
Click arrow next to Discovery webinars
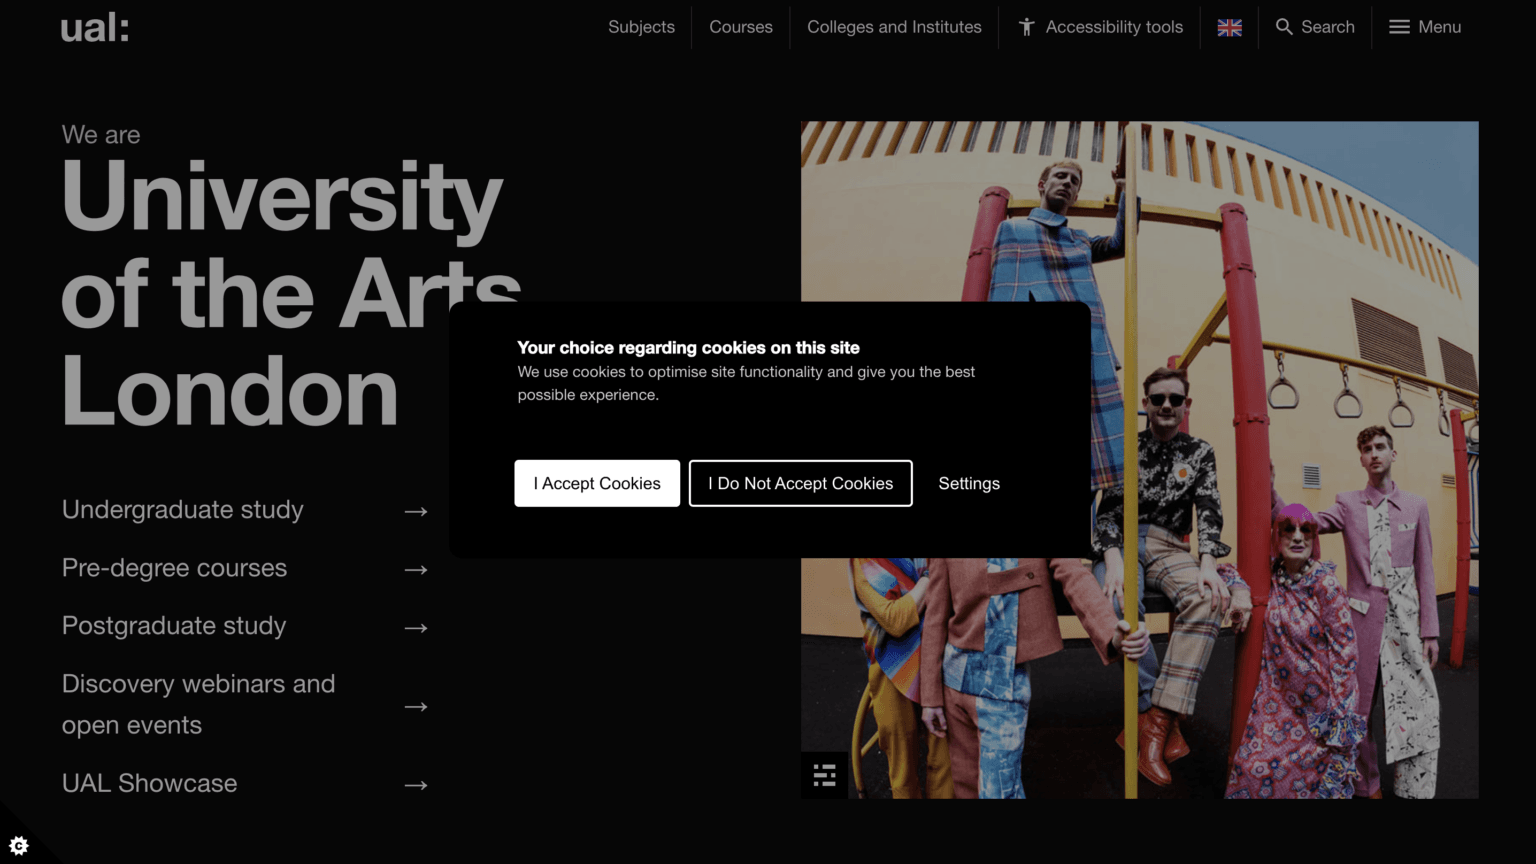(x=416, y=706)
